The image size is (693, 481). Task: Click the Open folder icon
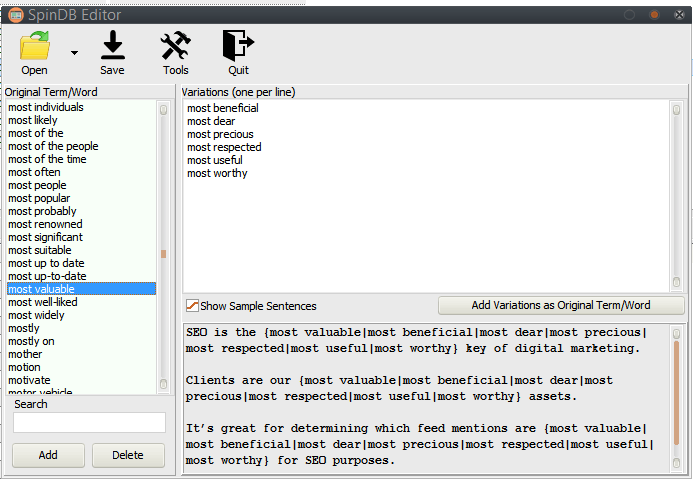[34, 45]
